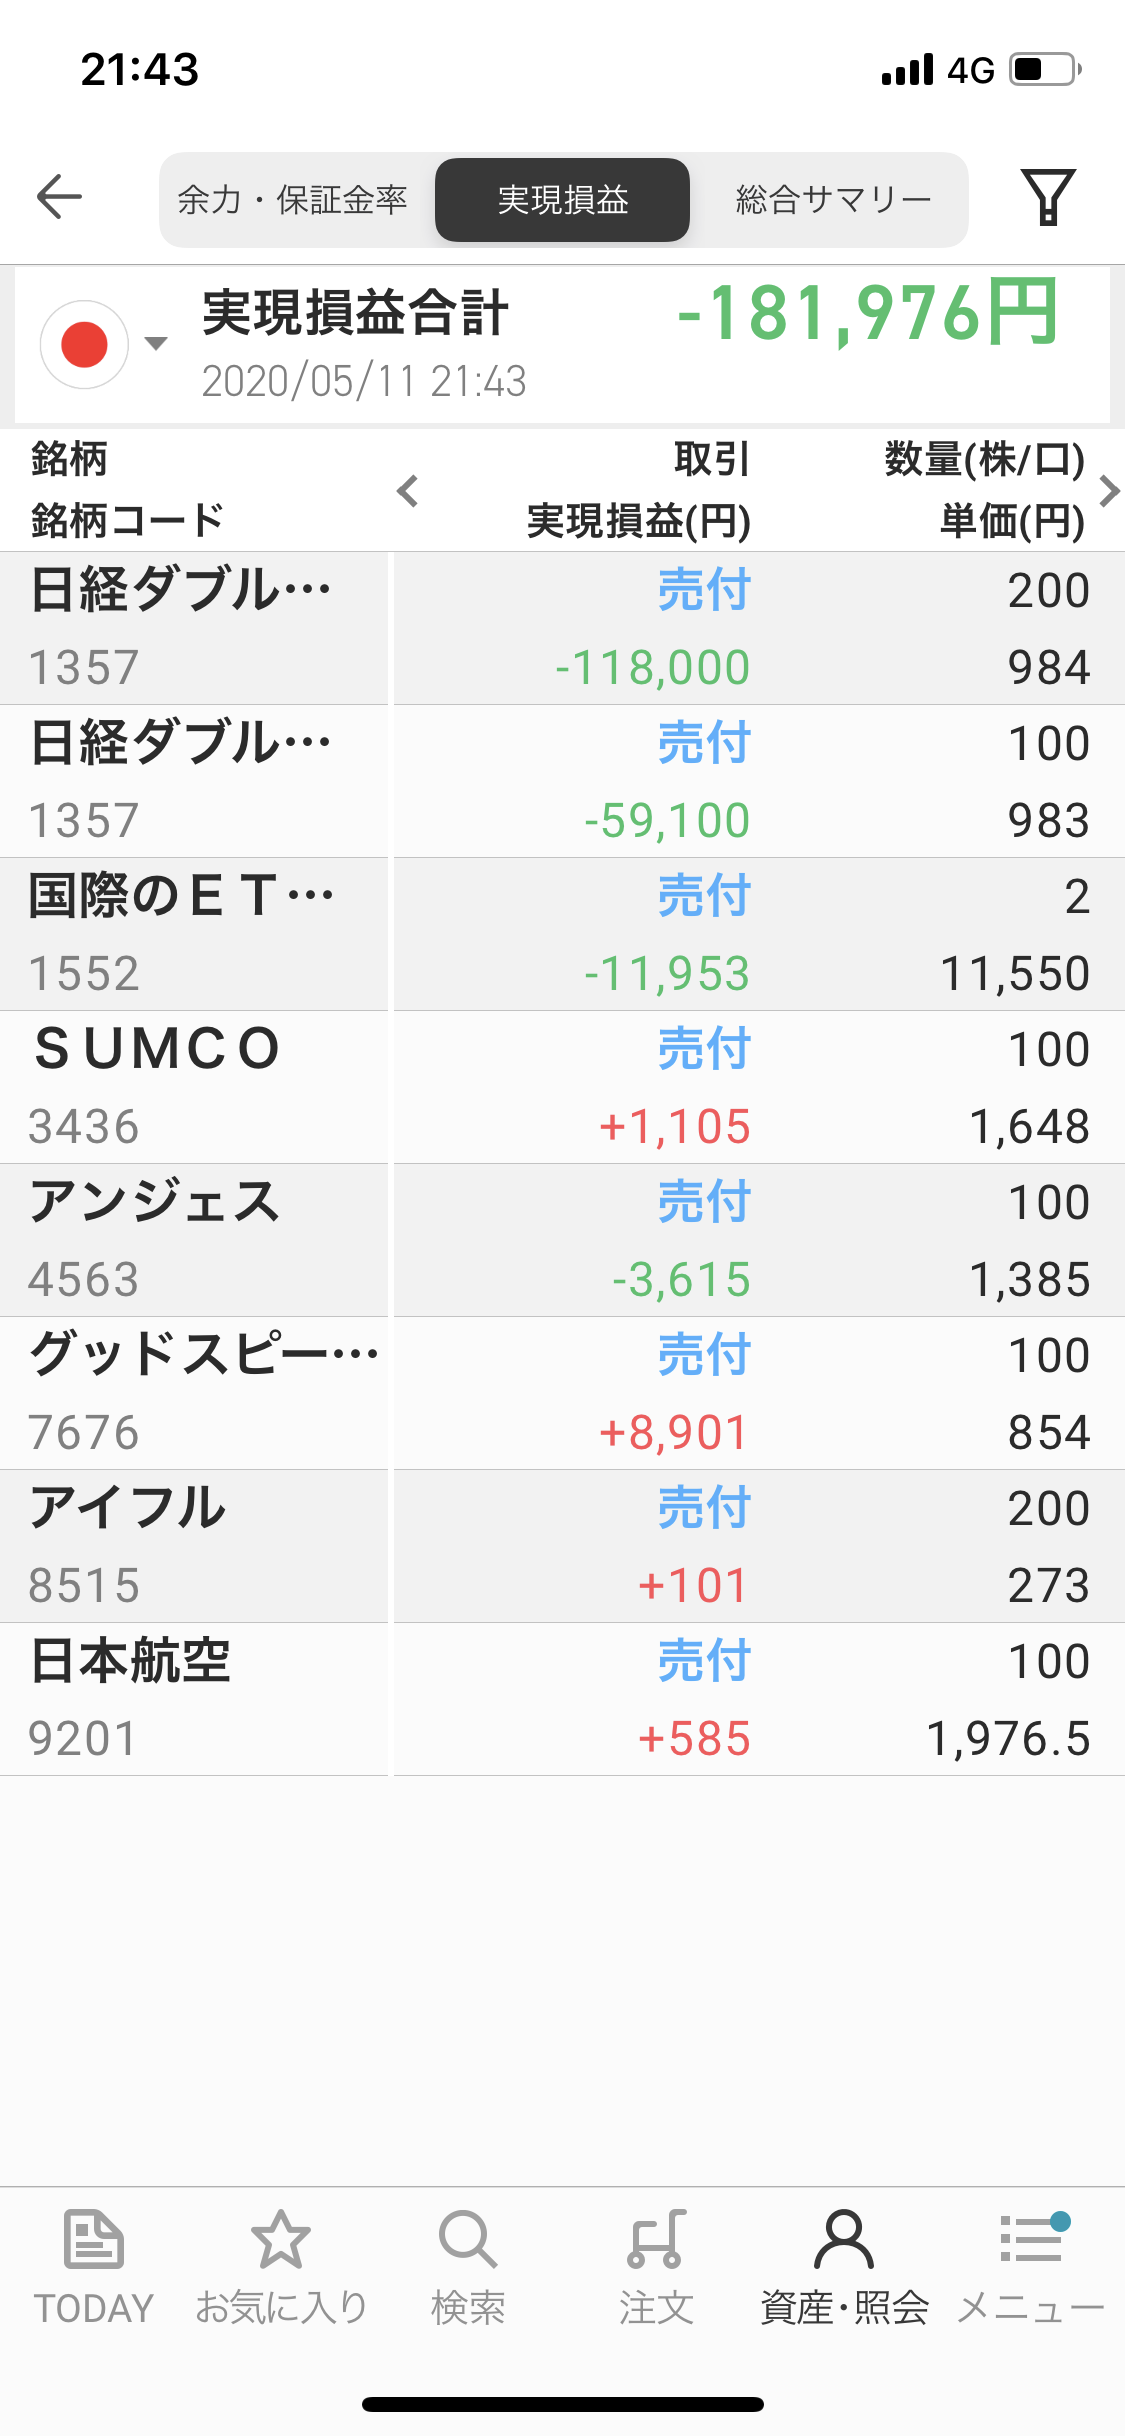Switch to 余力・保証金率 tab
Image resolution: width=1125 pixels, height=2436 pixels.
(293, 200)
